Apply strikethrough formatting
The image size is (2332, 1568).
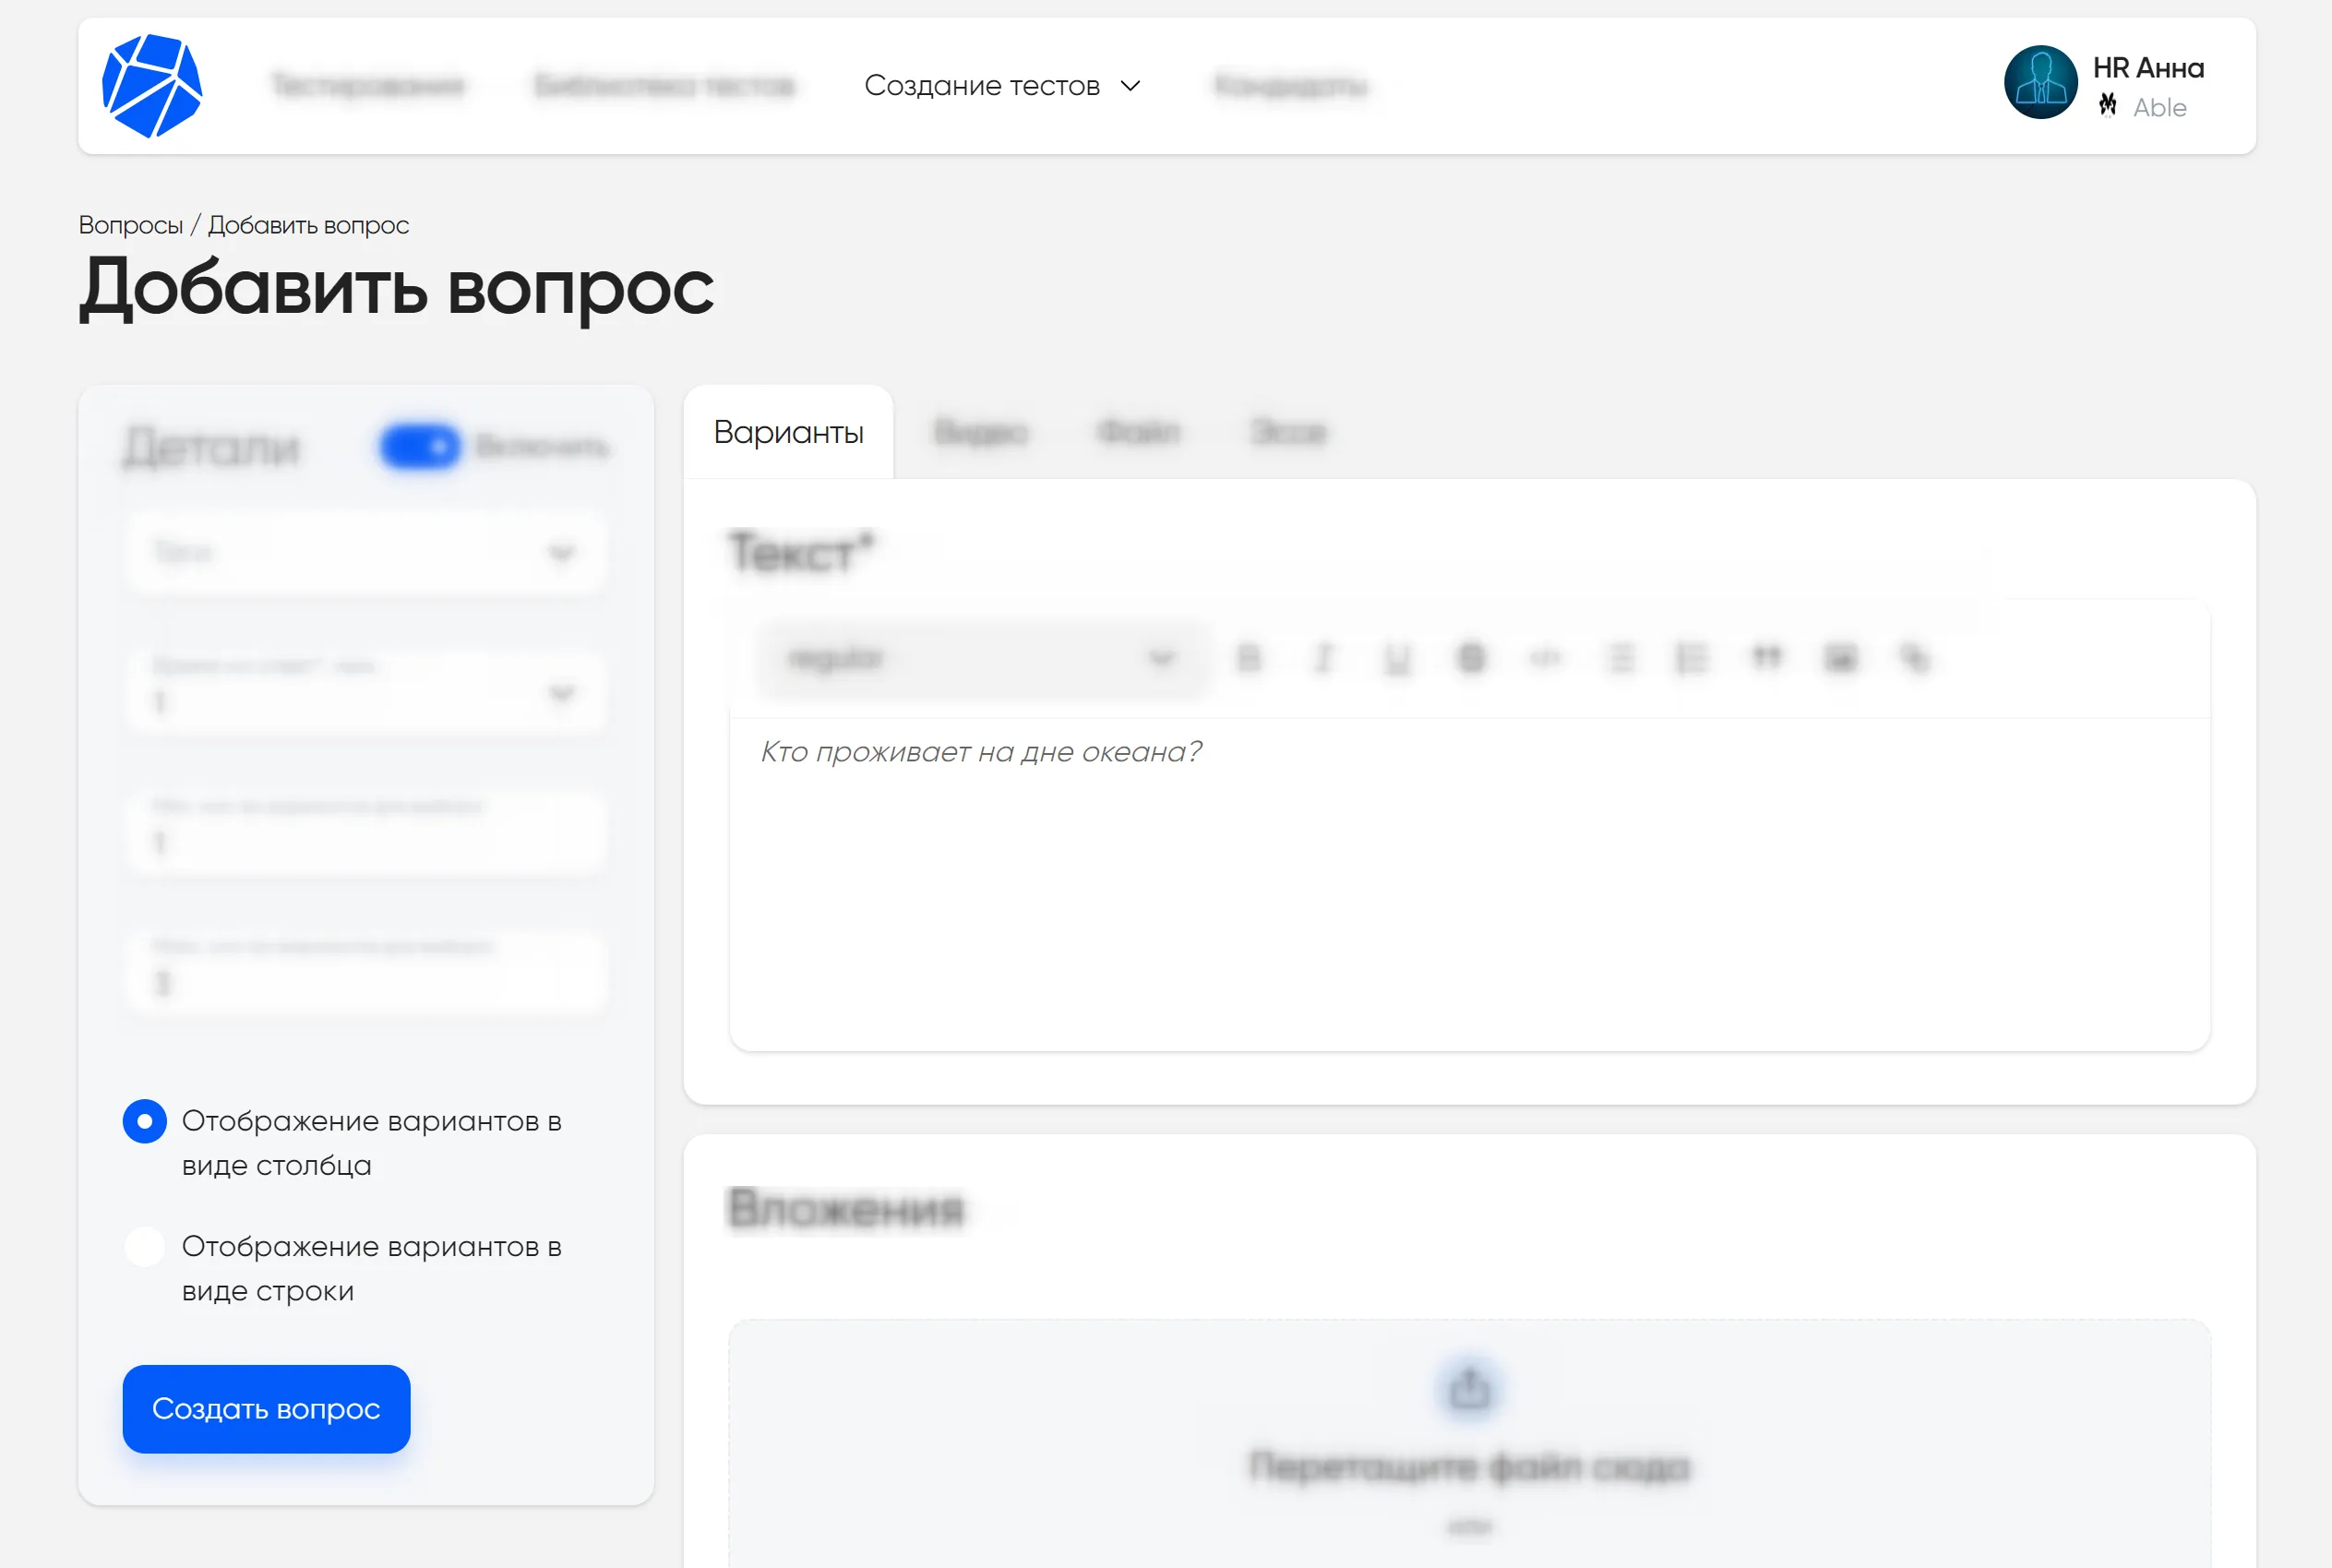coord(1471,658)
